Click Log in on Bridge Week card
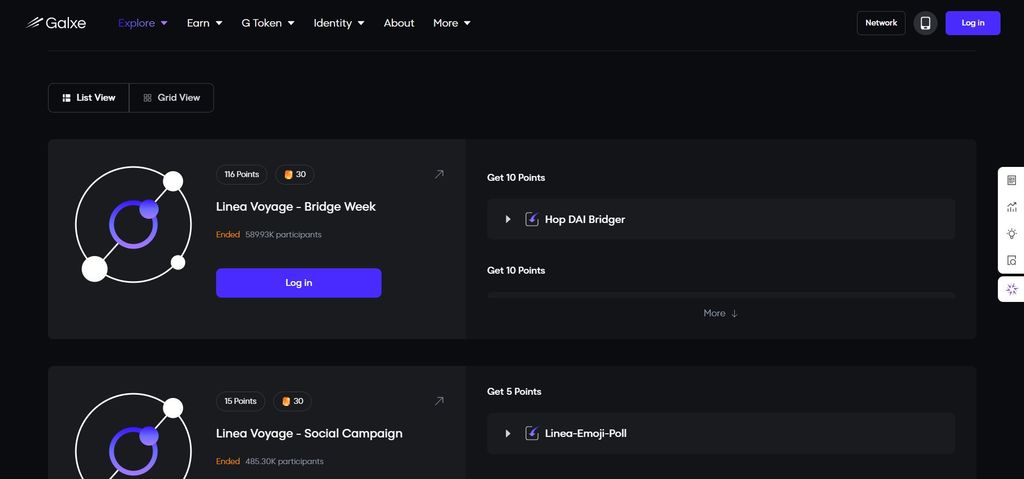Viewport: 1024px width, 479px height. [x=298, y=283]
